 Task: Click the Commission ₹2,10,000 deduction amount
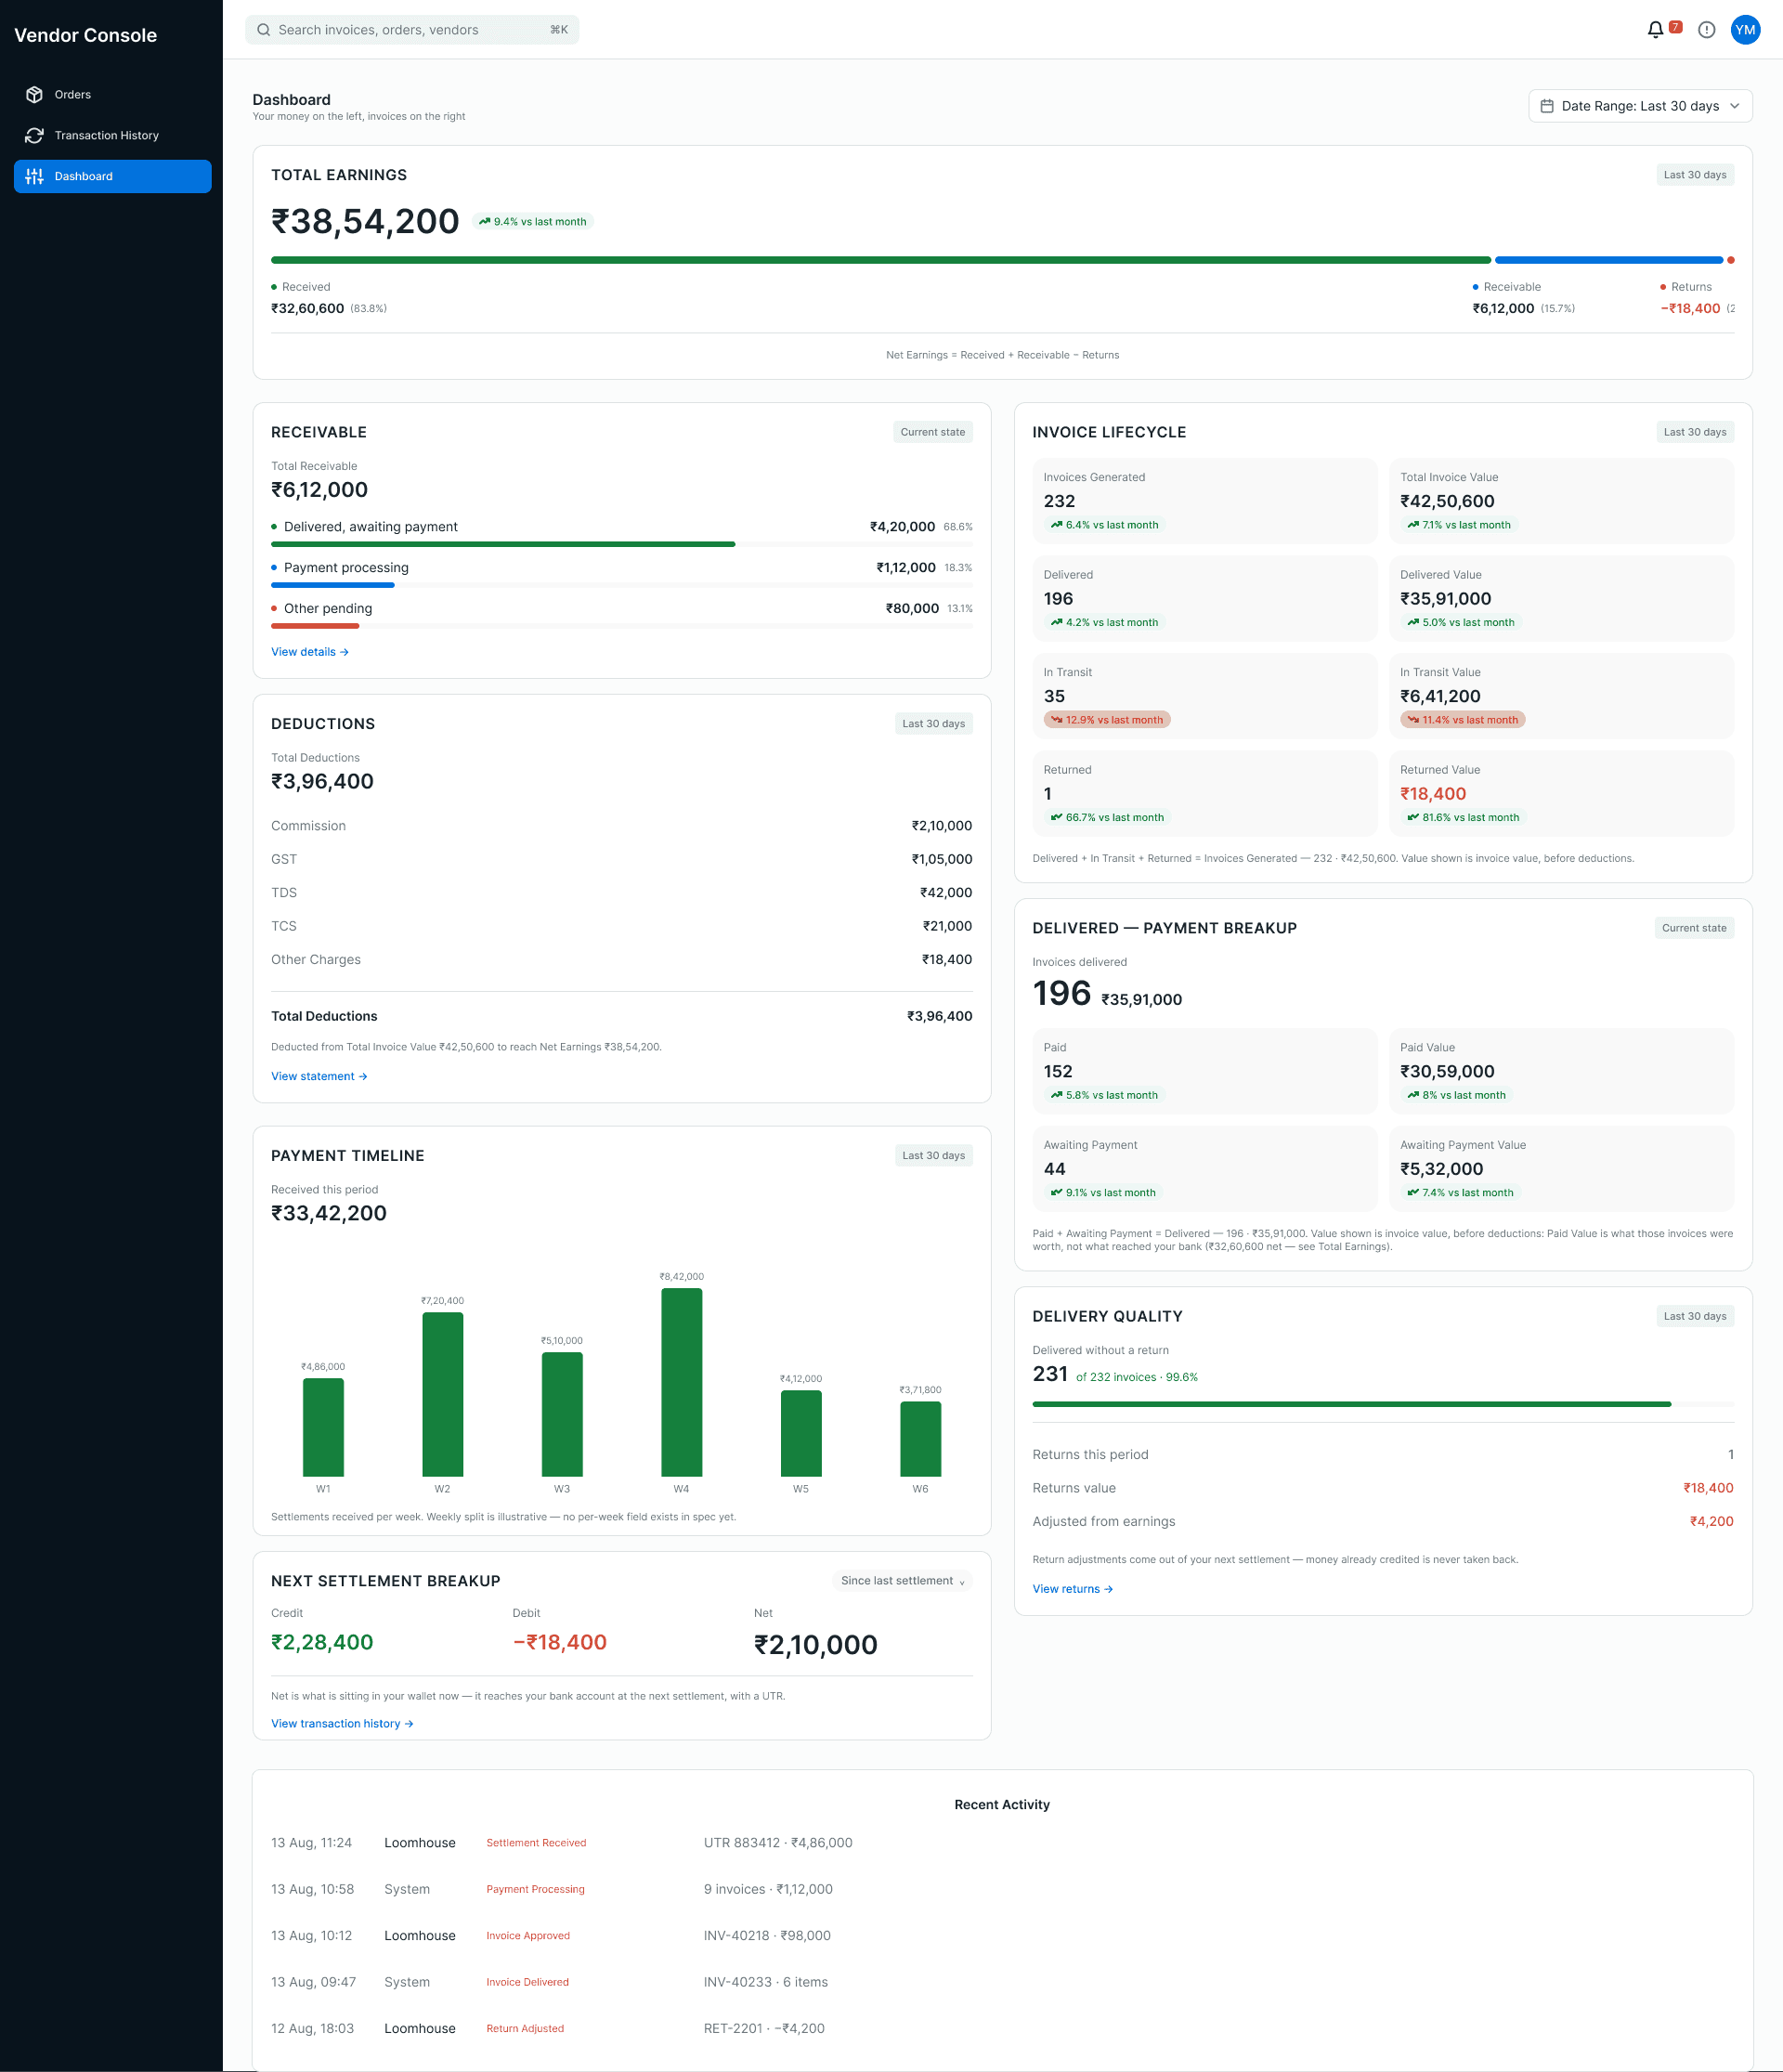[x=941, y=826]
